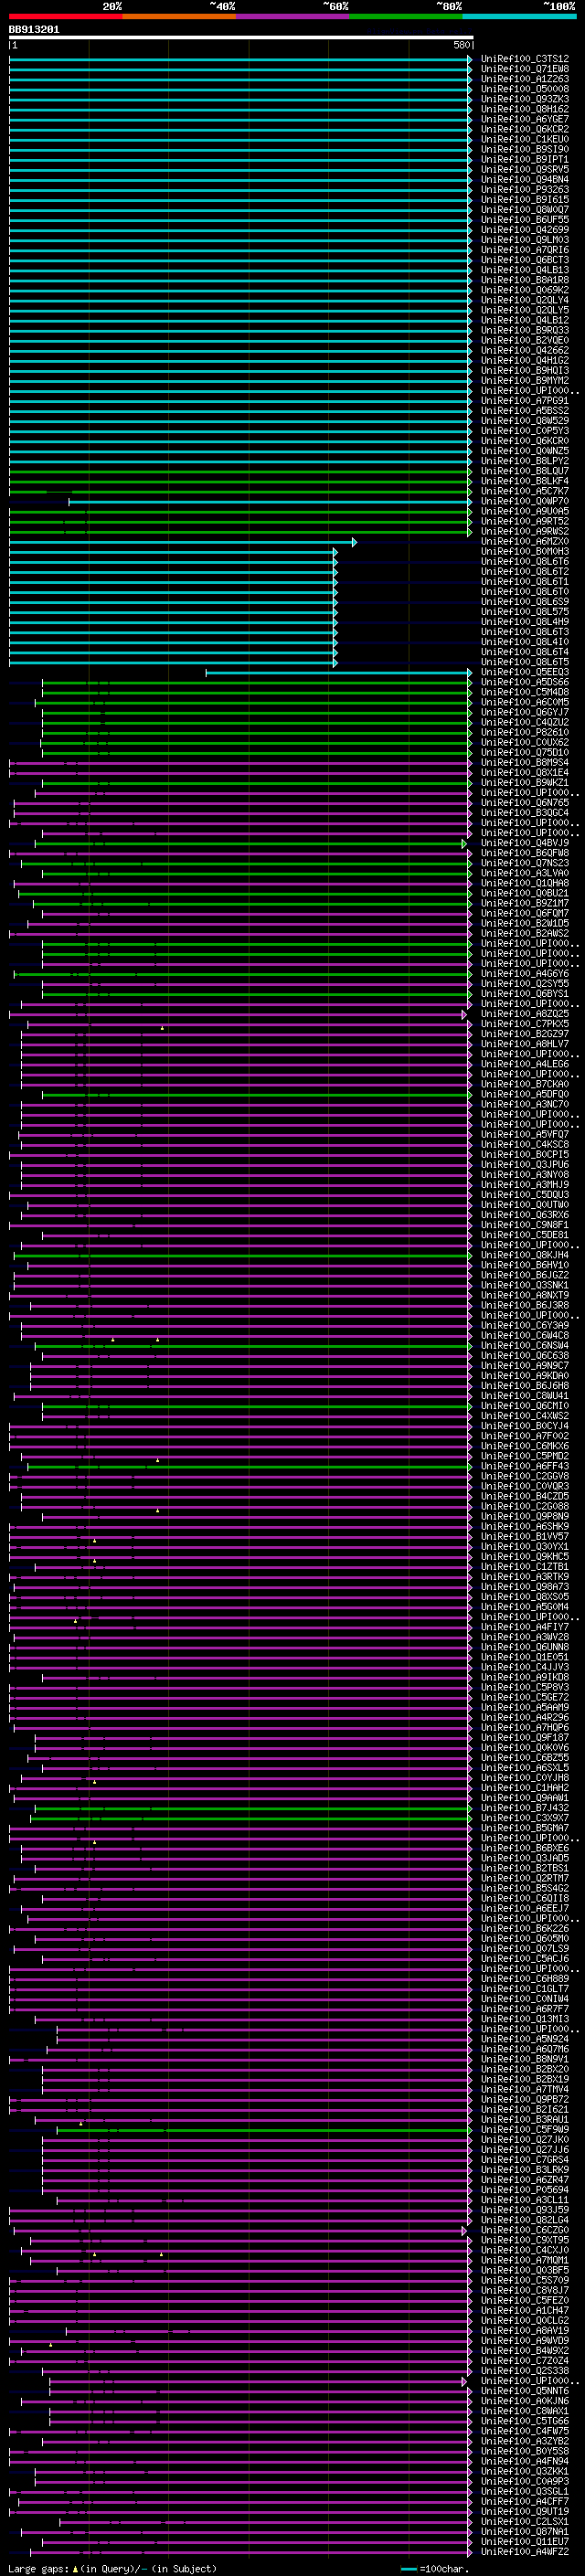
Task: Select the UniRef100_Q8W529 label
Action: pos(525,421)
